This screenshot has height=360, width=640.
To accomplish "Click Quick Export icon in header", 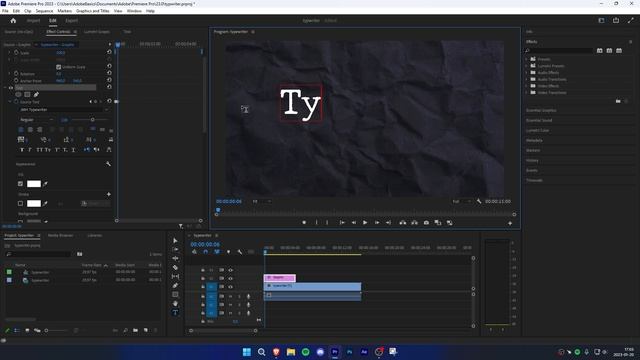I will point(616,20).
